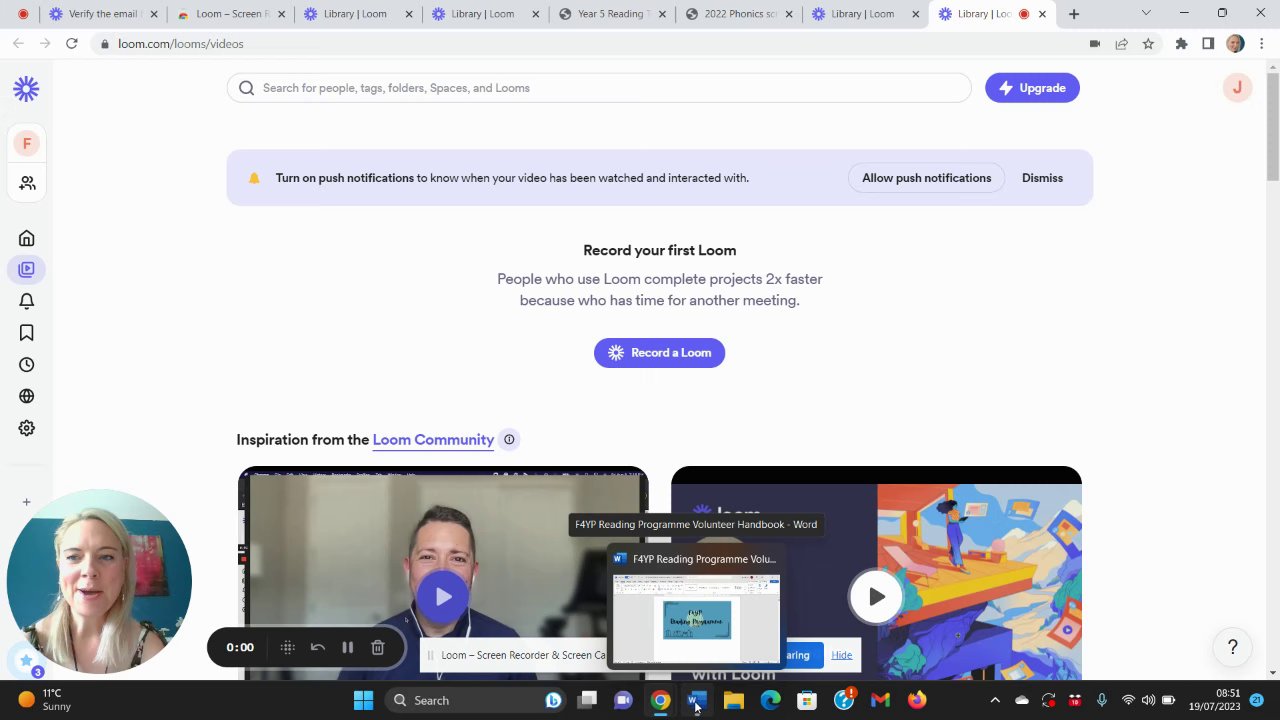The height and width of the screenshot is (720, 1280).
Task: Close the Year 5 Reading tab
Action: tap(661, 14)
